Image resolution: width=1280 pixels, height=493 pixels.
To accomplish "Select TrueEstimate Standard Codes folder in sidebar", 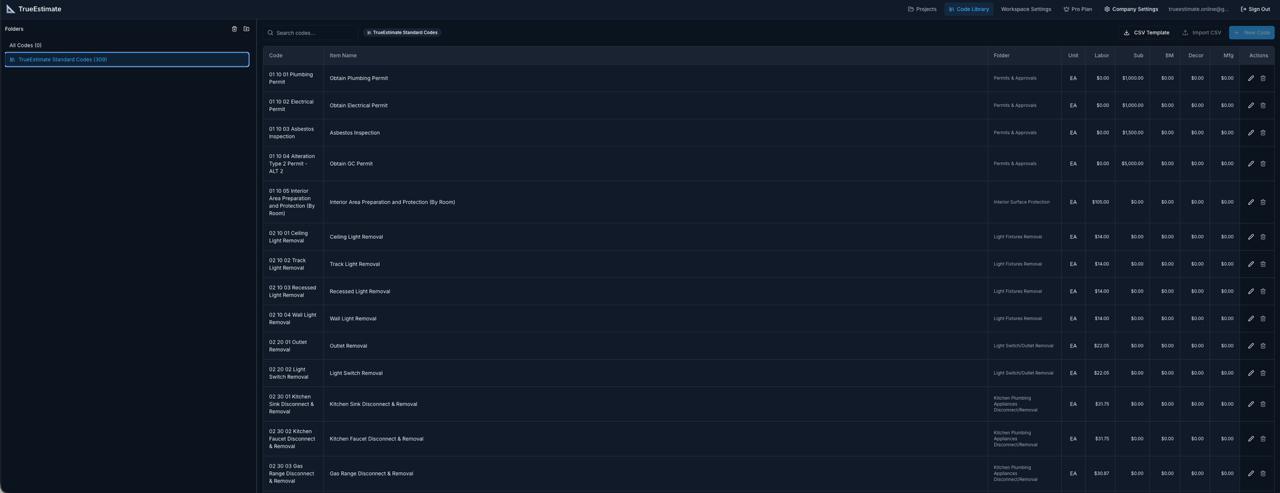I will coord(62,60).
